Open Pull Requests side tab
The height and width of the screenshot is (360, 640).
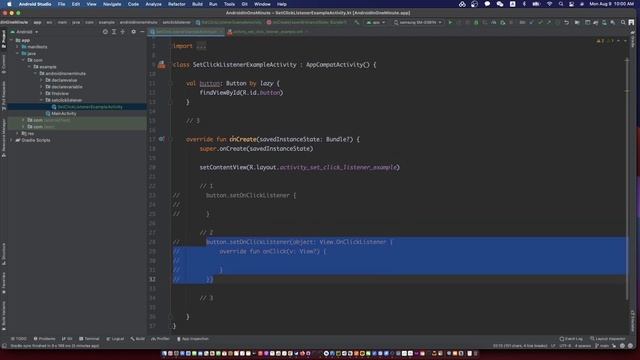[x=4, y=95]
